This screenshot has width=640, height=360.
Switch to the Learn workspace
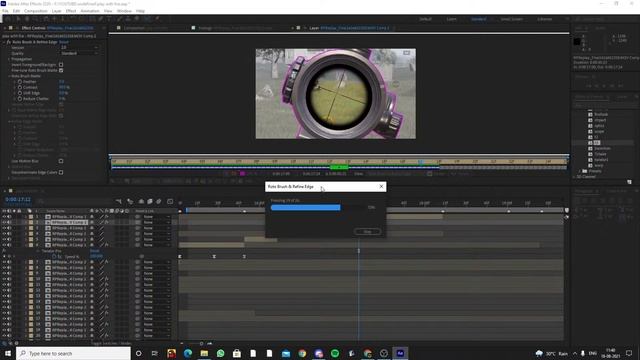(x=451, y=19)
